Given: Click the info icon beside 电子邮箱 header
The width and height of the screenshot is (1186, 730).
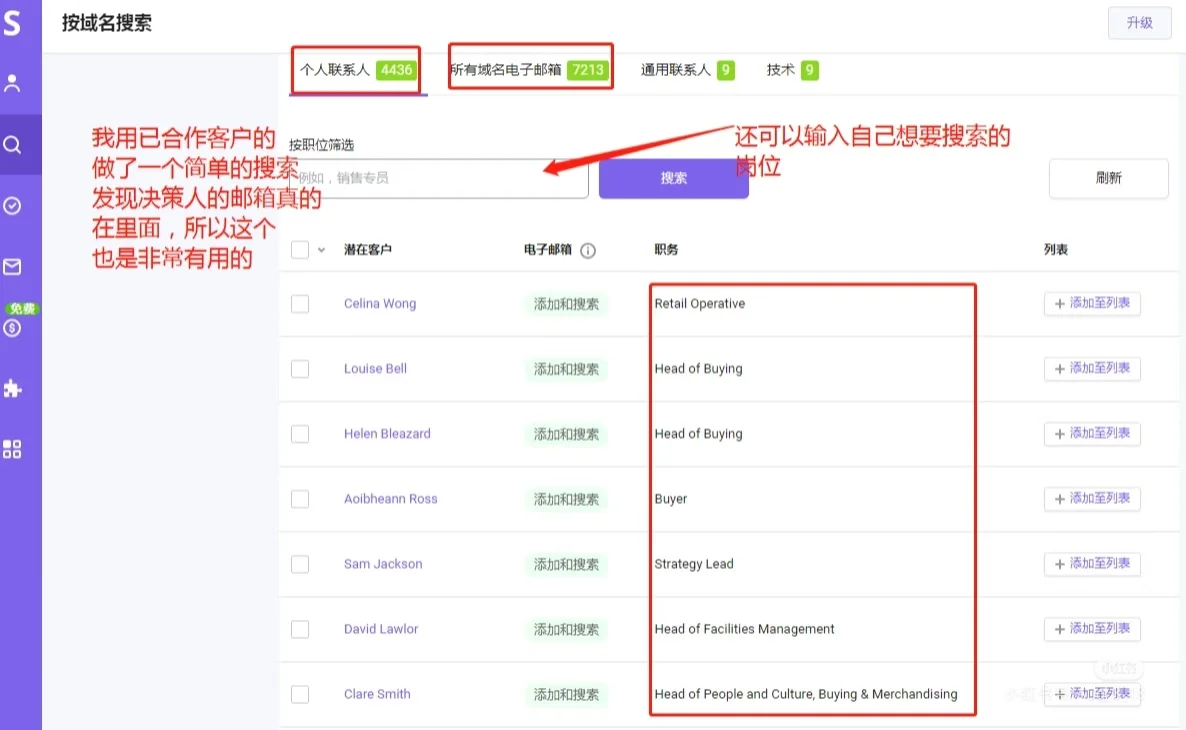Looking at the screenshot, I should (587, 251).
